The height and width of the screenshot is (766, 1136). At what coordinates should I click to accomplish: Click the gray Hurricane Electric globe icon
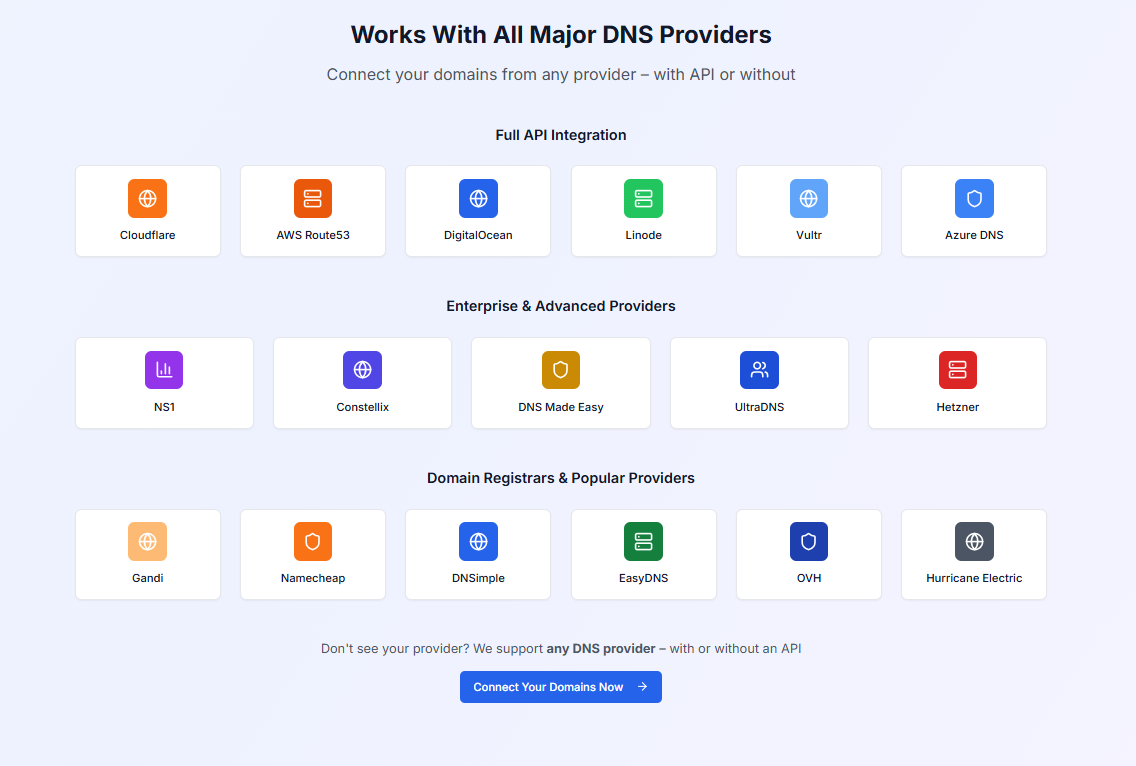pos(974,541)
